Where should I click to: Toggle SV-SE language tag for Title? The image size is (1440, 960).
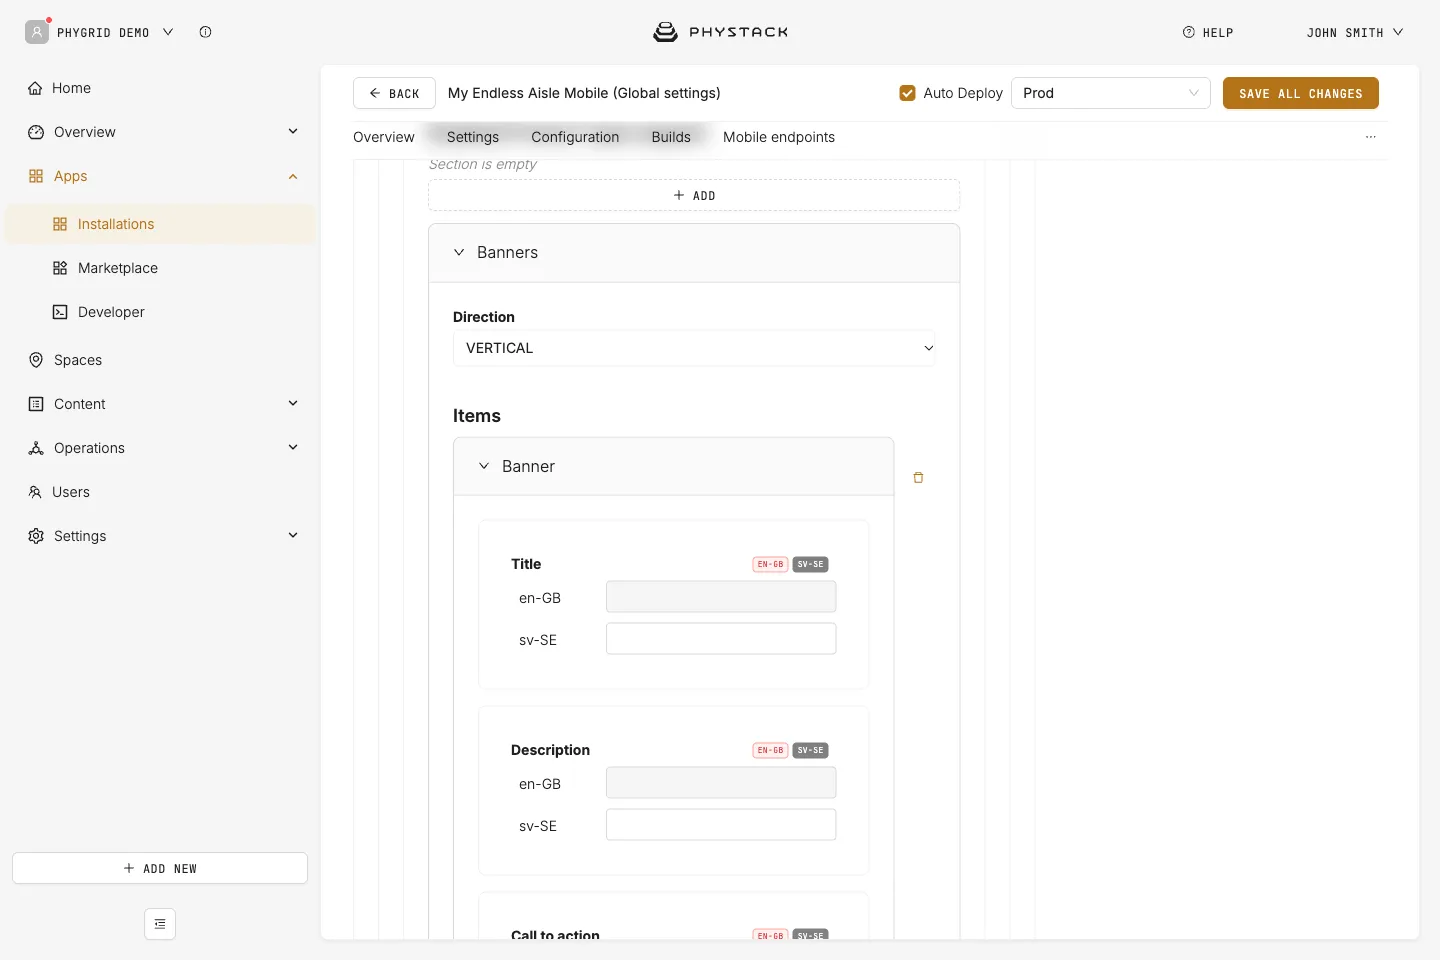811,564
